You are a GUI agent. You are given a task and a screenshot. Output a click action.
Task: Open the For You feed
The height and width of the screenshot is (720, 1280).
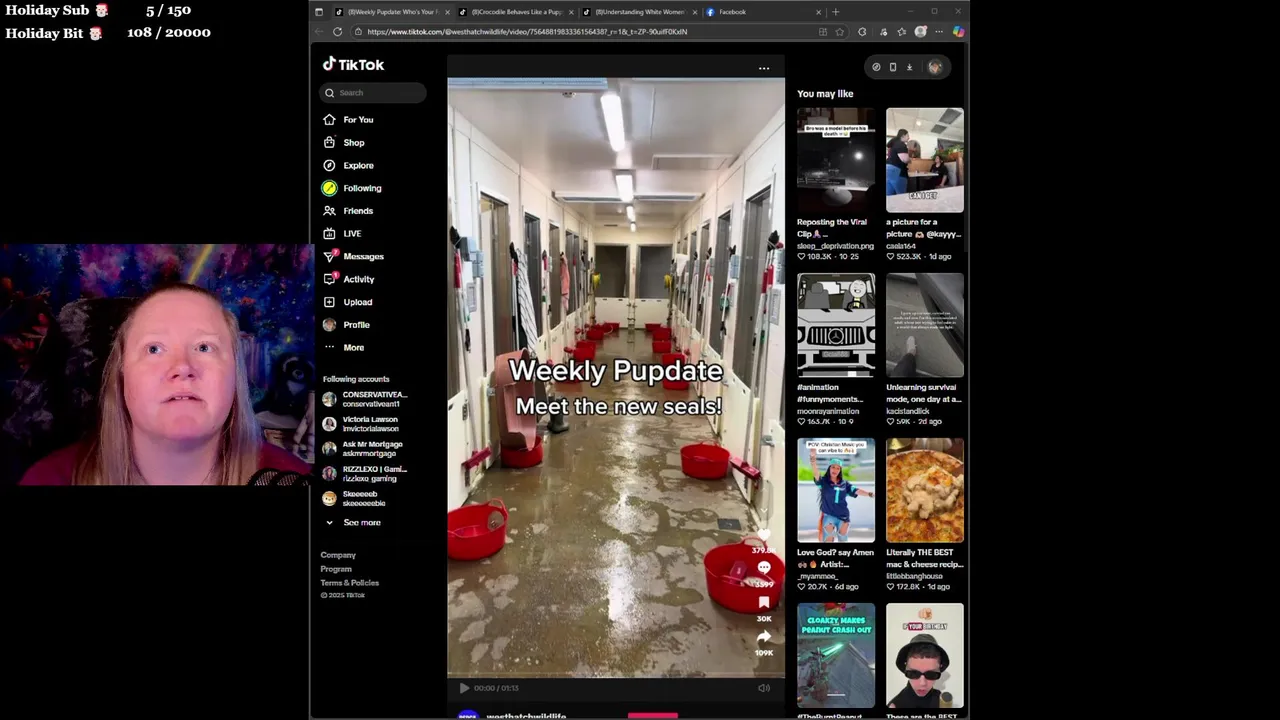pos(348,120)
